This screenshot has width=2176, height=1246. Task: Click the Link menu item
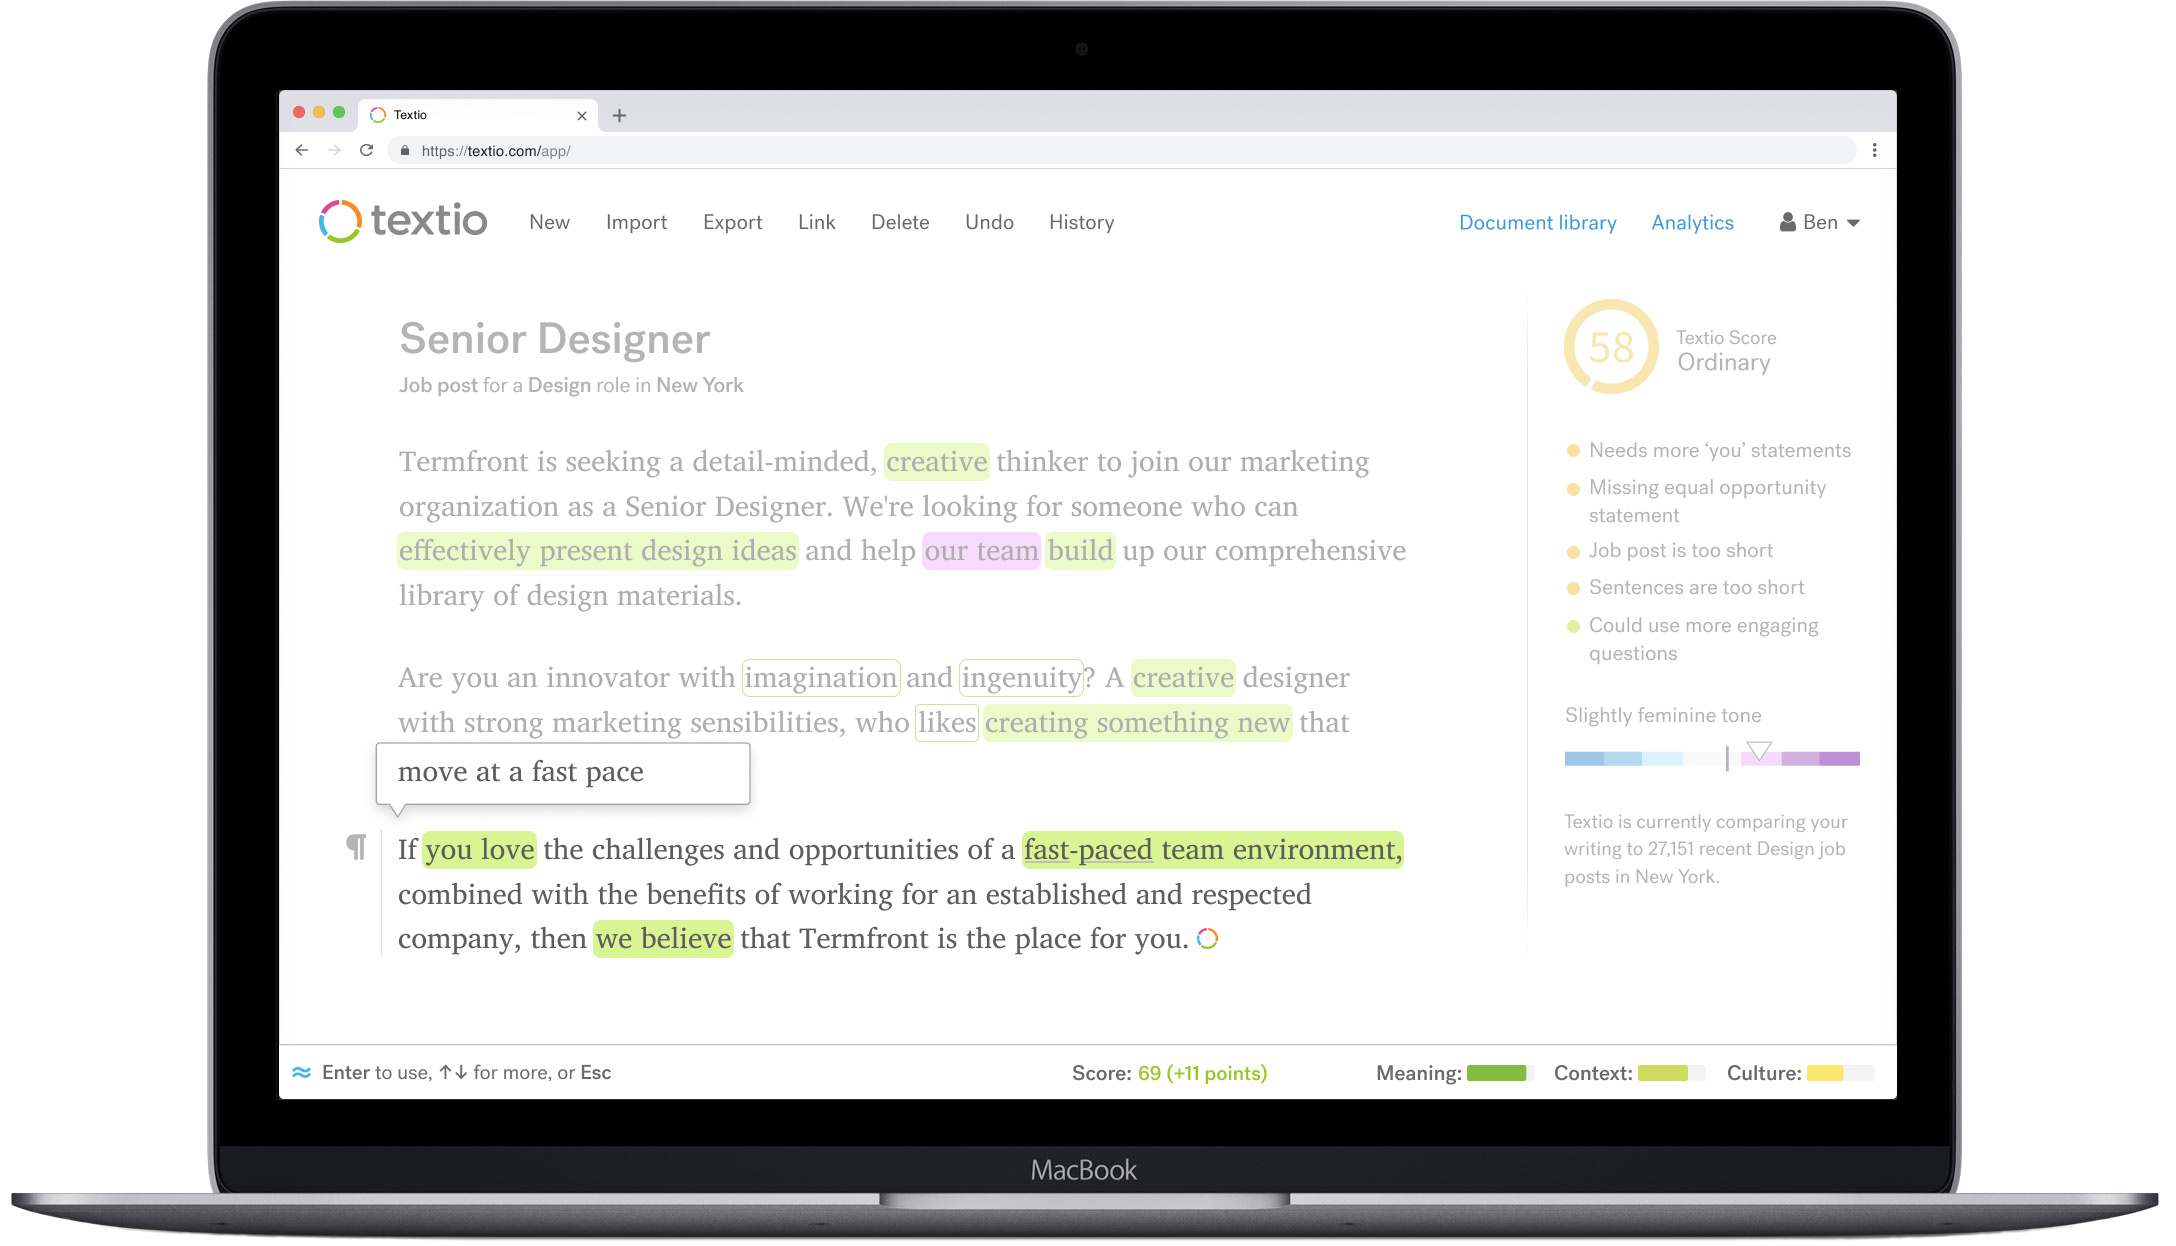819,221
